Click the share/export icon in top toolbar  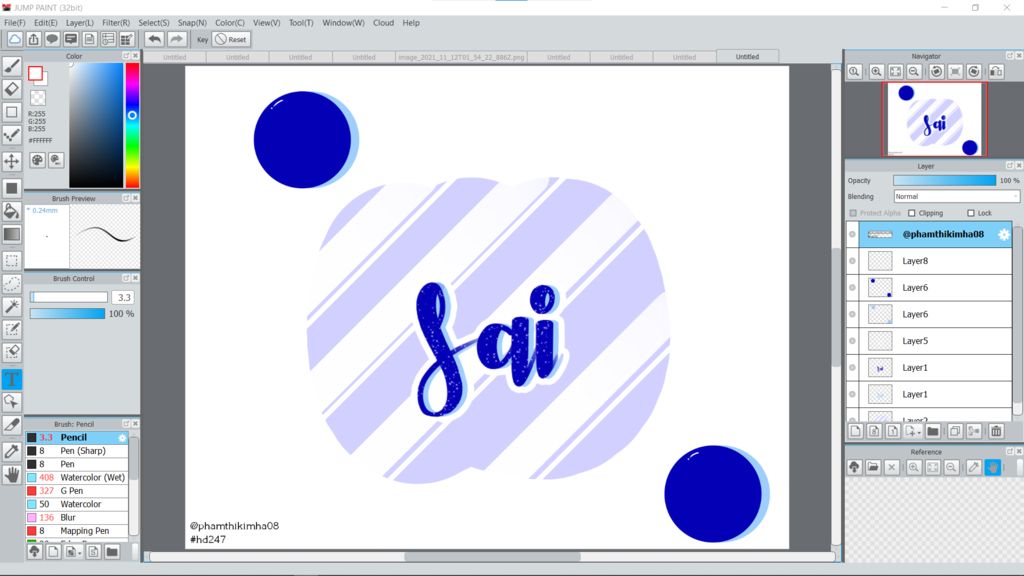(x=33, y=39)
